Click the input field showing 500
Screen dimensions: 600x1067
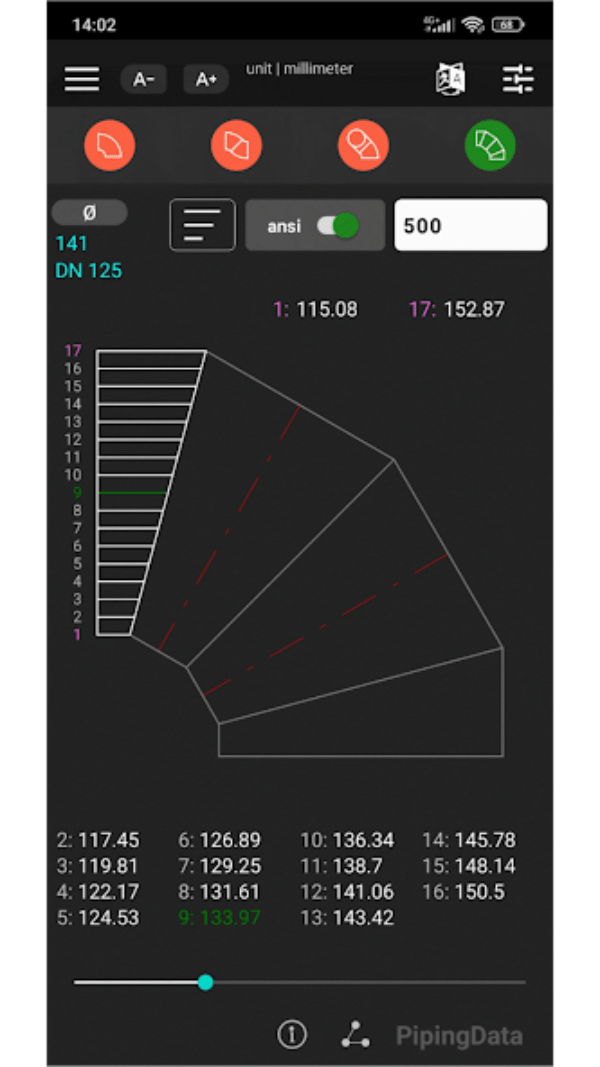coord(470,225)
